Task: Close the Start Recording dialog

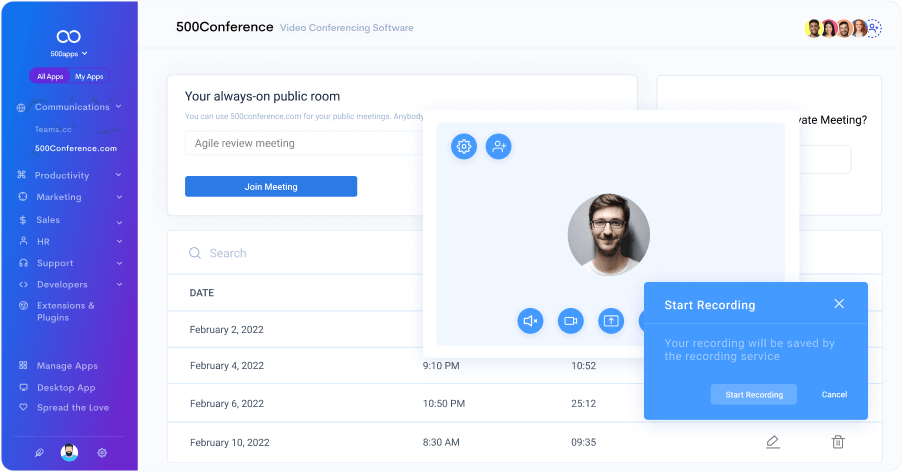Action: [839, 304]
